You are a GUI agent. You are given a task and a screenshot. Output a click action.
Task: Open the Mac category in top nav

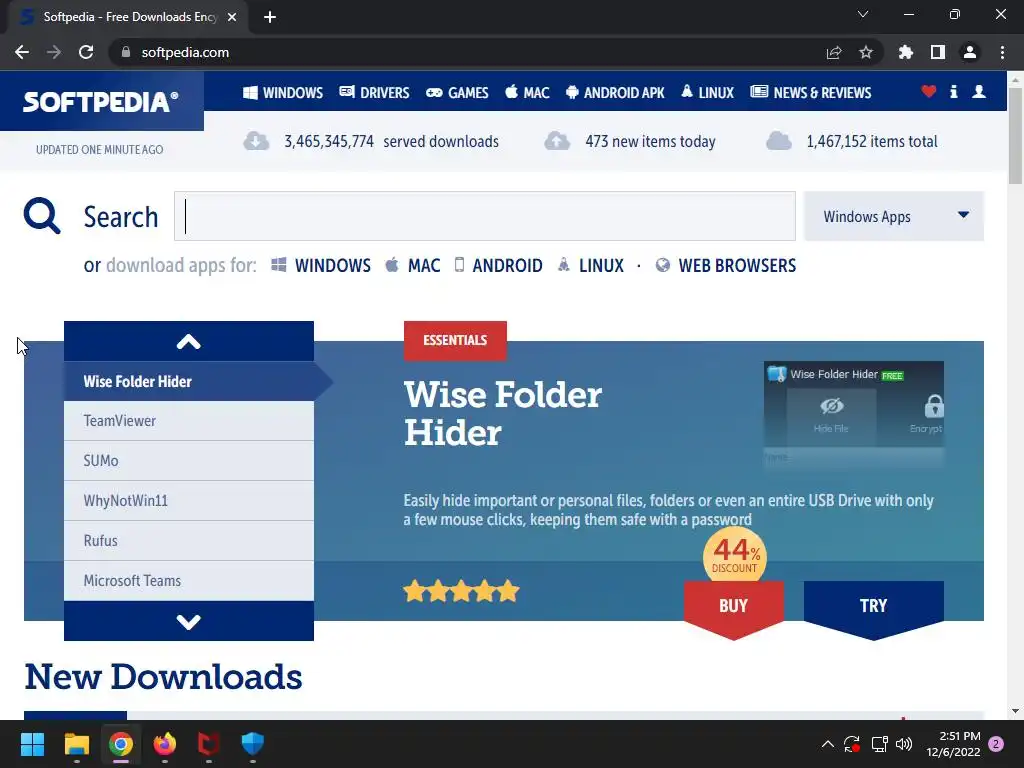click(528, 93)
